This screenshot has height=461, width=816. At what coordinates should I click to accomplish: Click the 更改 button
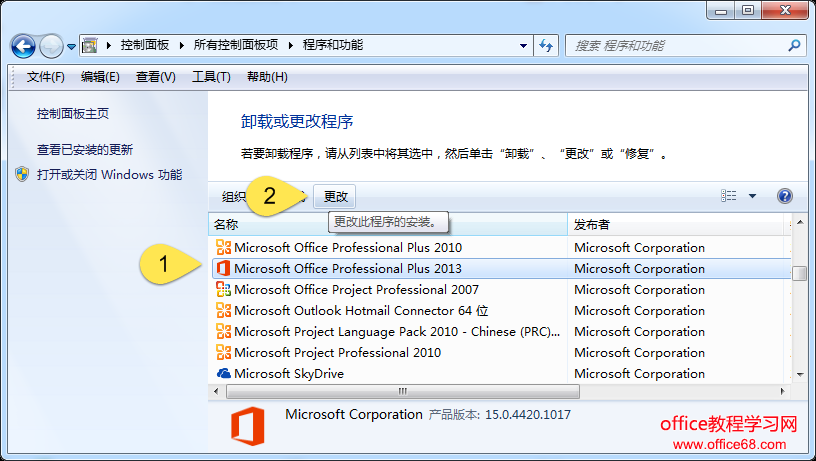(x=335, y=197)
